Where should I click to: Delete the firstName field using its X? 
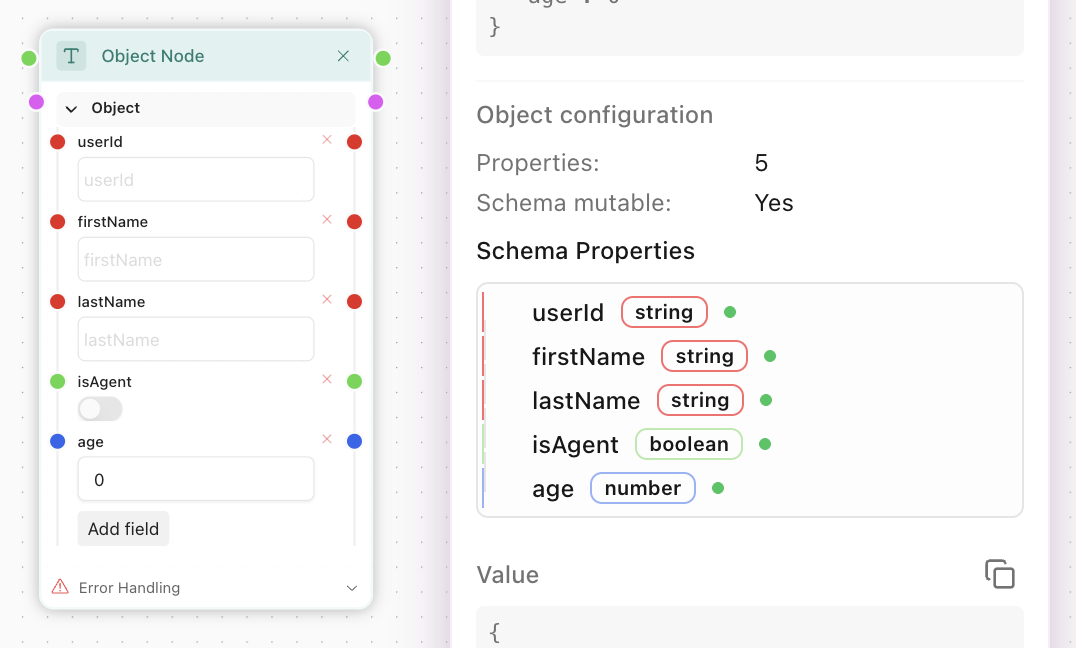pyautogui.click(x=327, y=220)
